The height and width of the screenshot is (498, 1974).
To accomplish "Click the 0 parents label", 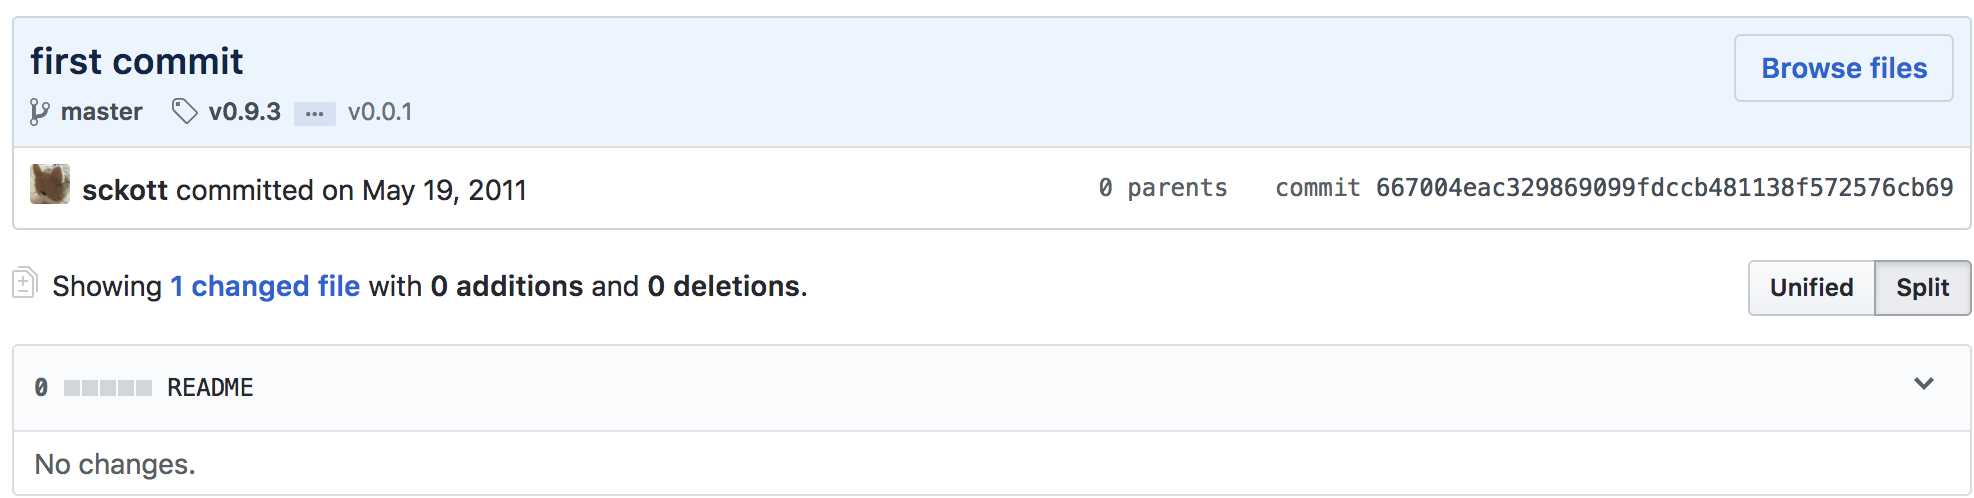I will pos(1162,188).
